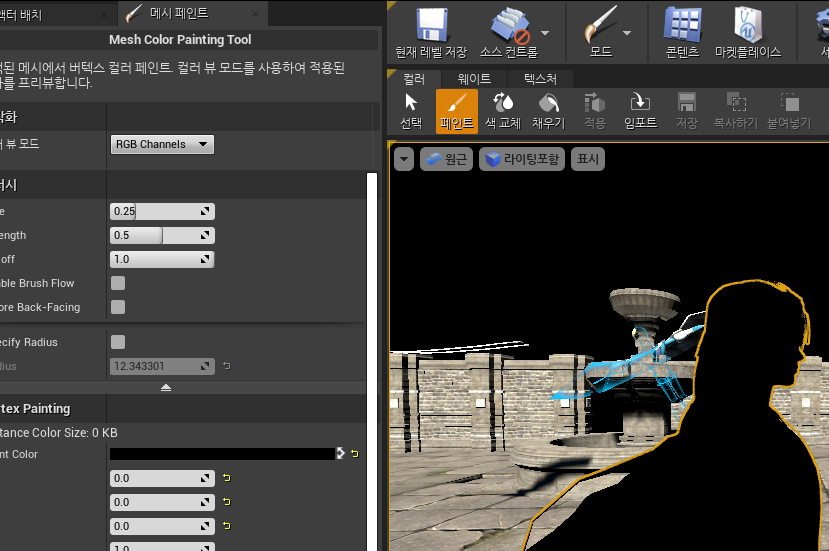
Task: Switch to the 컬러 tab
Action: point(414,79)
